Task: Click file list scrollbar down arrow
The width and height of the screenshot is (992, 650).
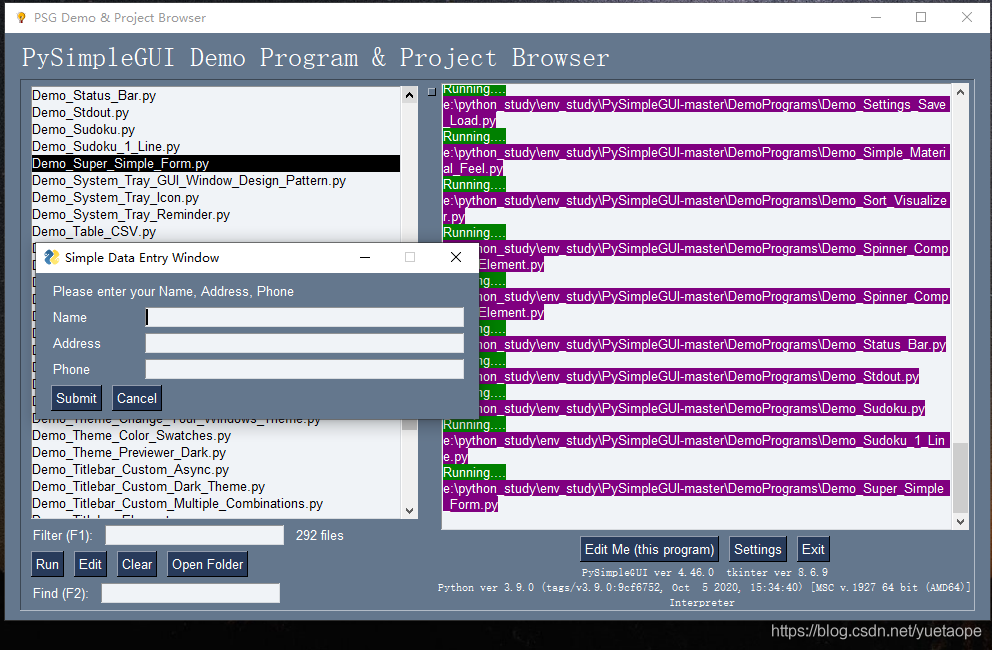Action: tap(409, 511)
